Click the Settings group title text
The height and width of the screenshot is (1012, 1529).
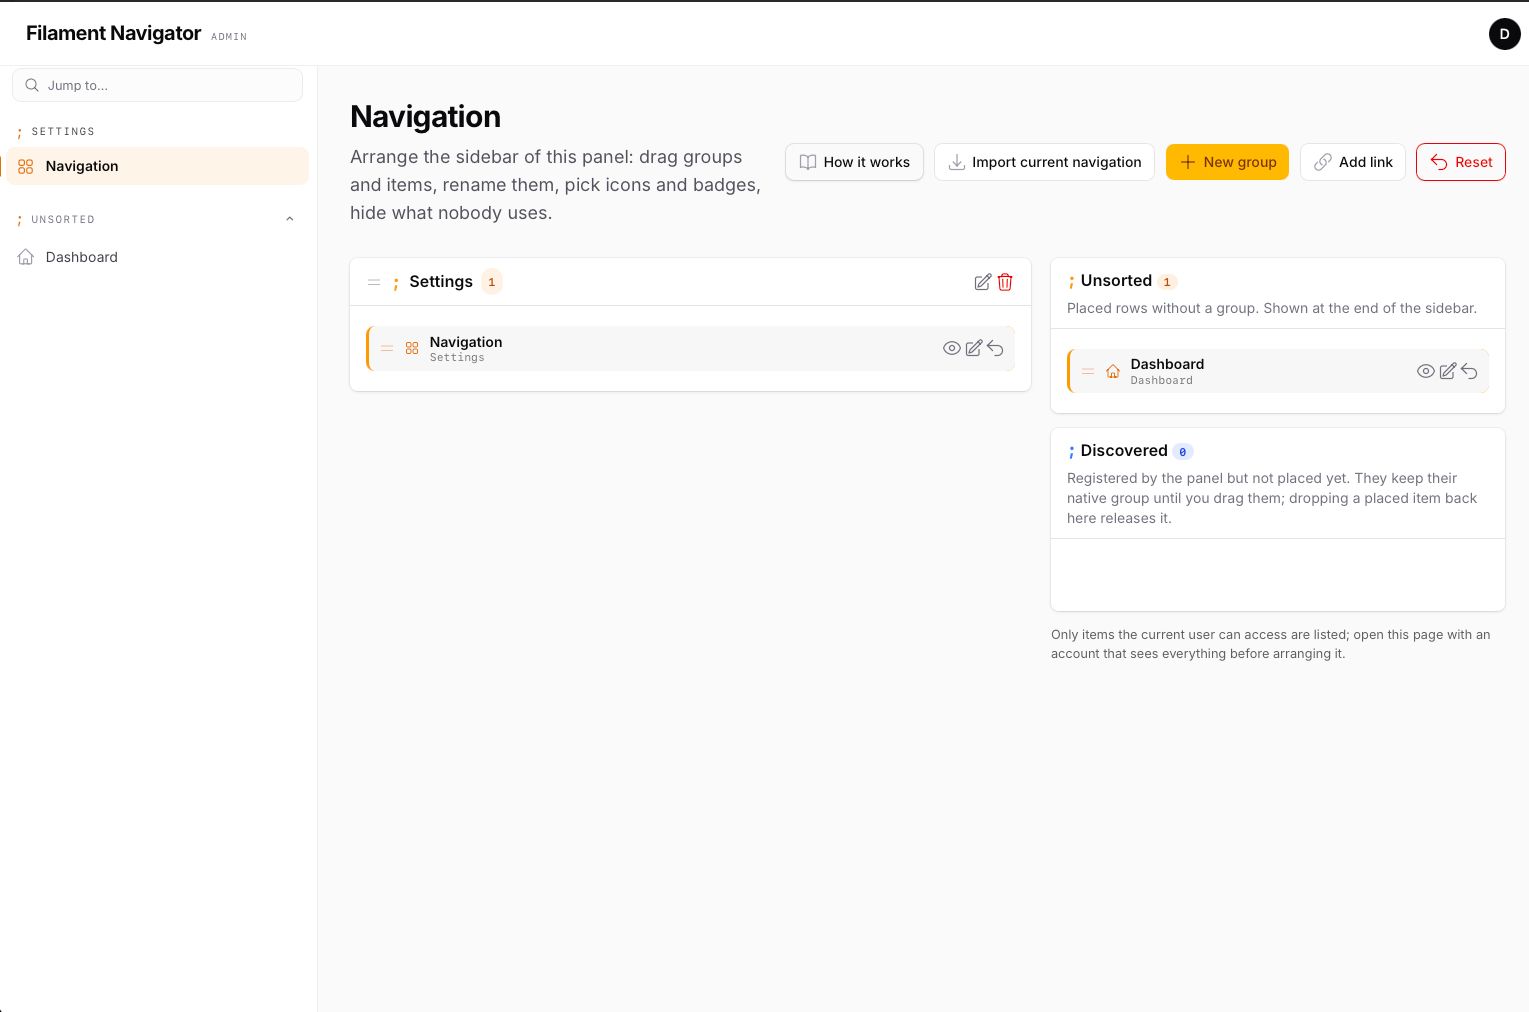coord(441,282)
